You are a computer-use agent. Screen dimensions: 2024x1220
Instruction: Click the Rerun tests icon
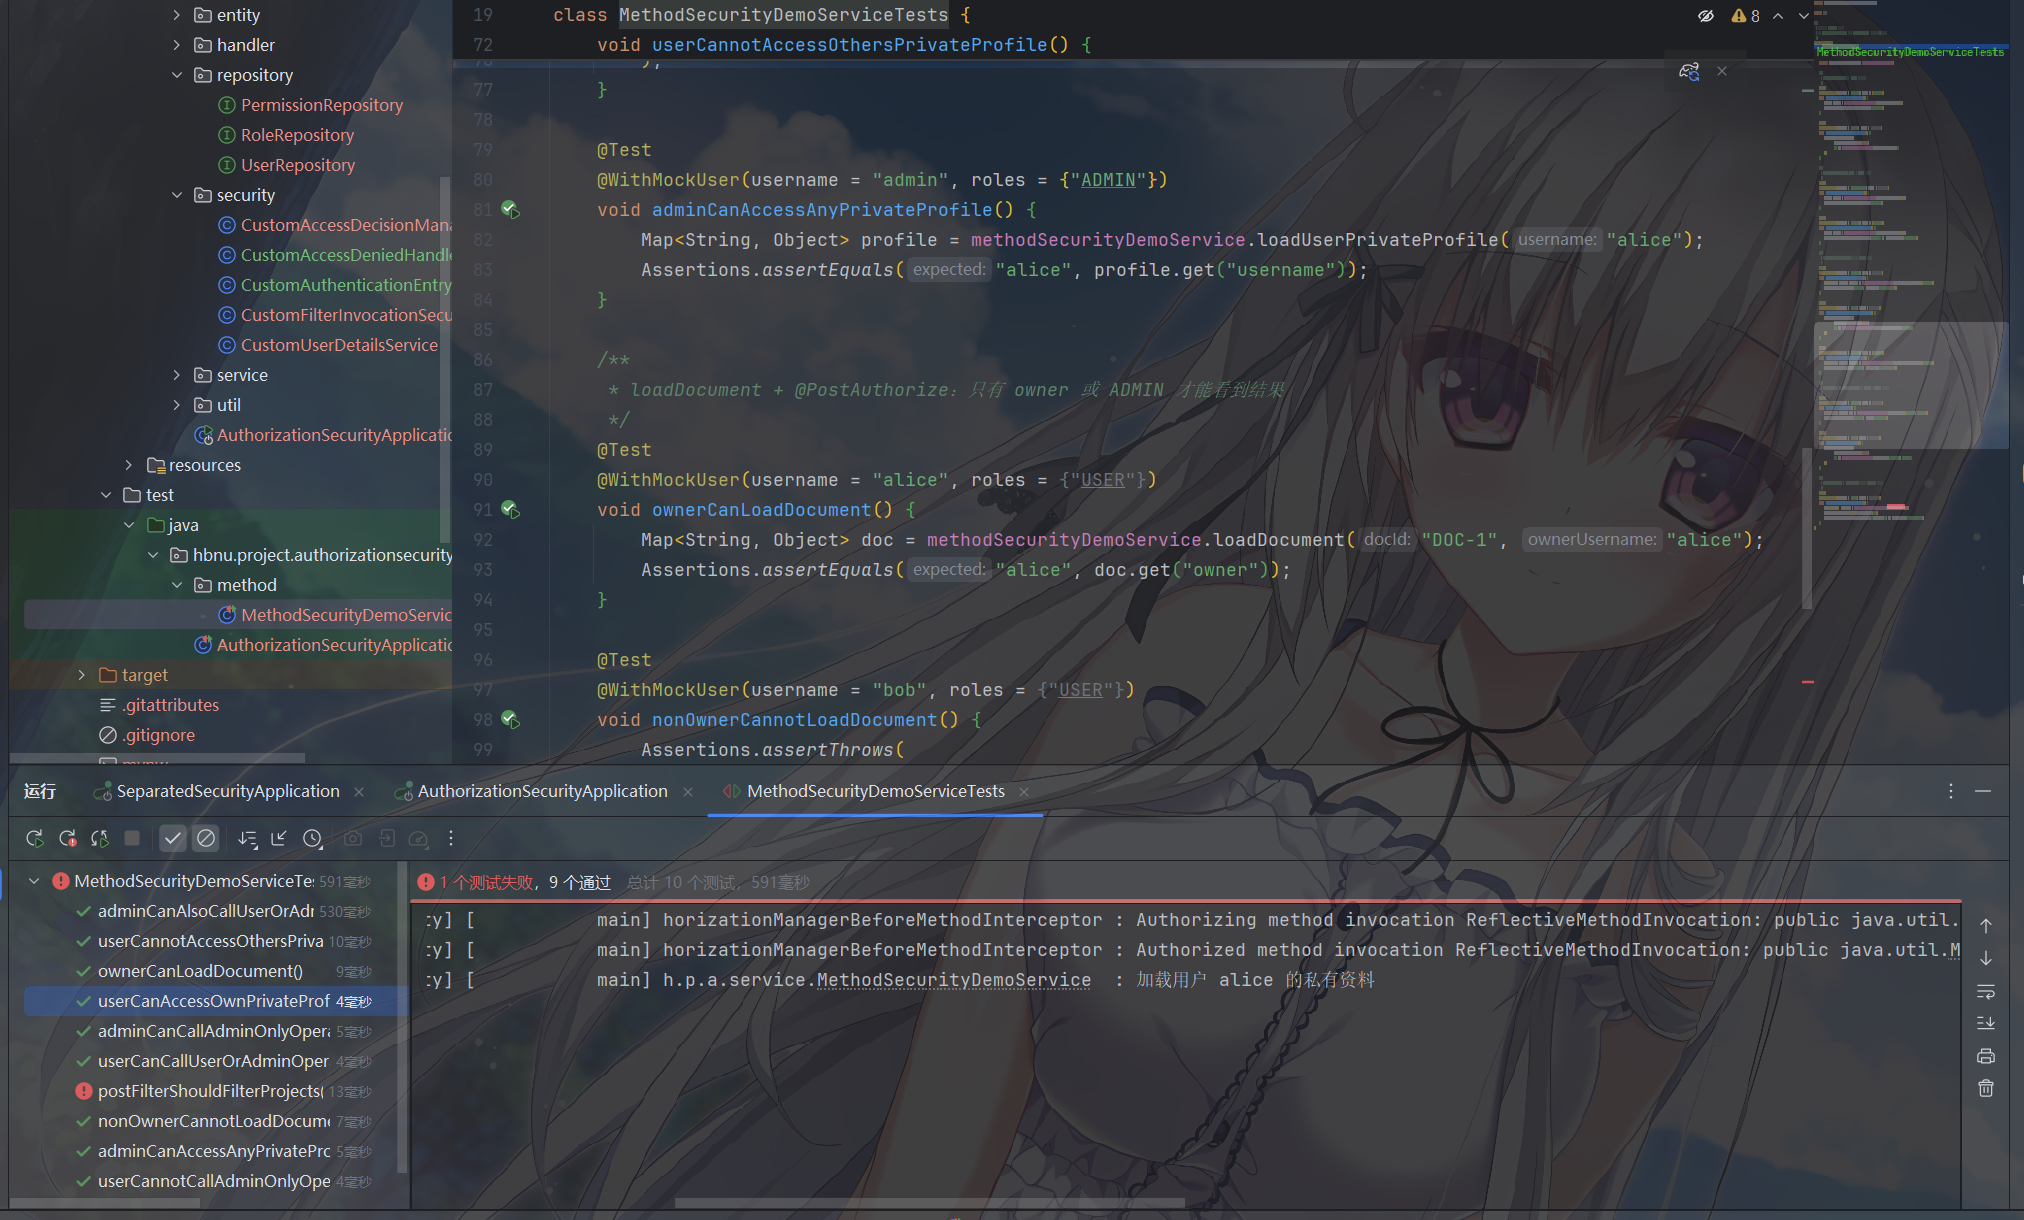click(x=34, y=838)
